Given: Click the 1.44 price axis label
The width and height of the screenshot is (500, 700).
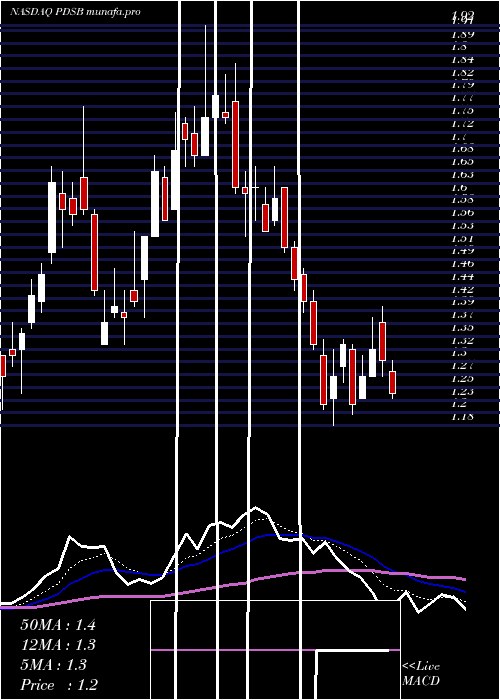Looking at the screenshot, I should [x=462, y=277].
